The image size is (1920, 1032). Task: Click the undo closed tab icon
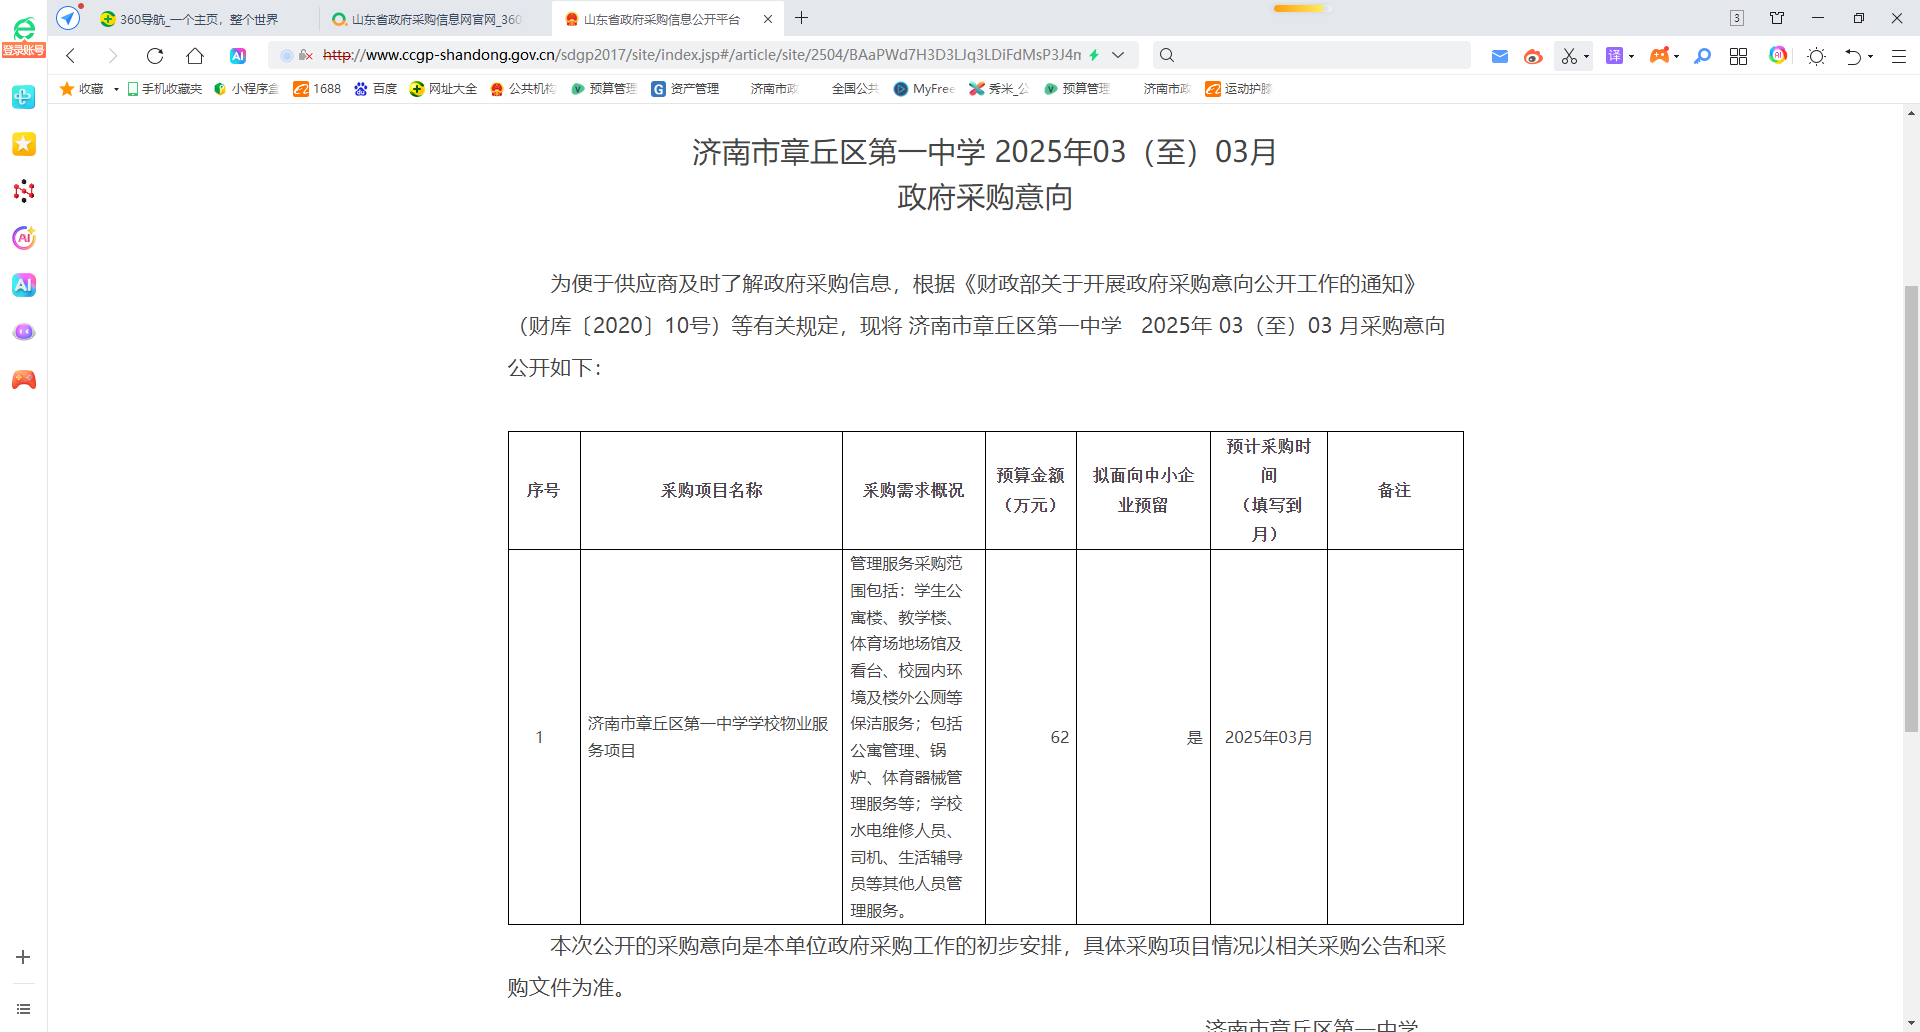1853,57
